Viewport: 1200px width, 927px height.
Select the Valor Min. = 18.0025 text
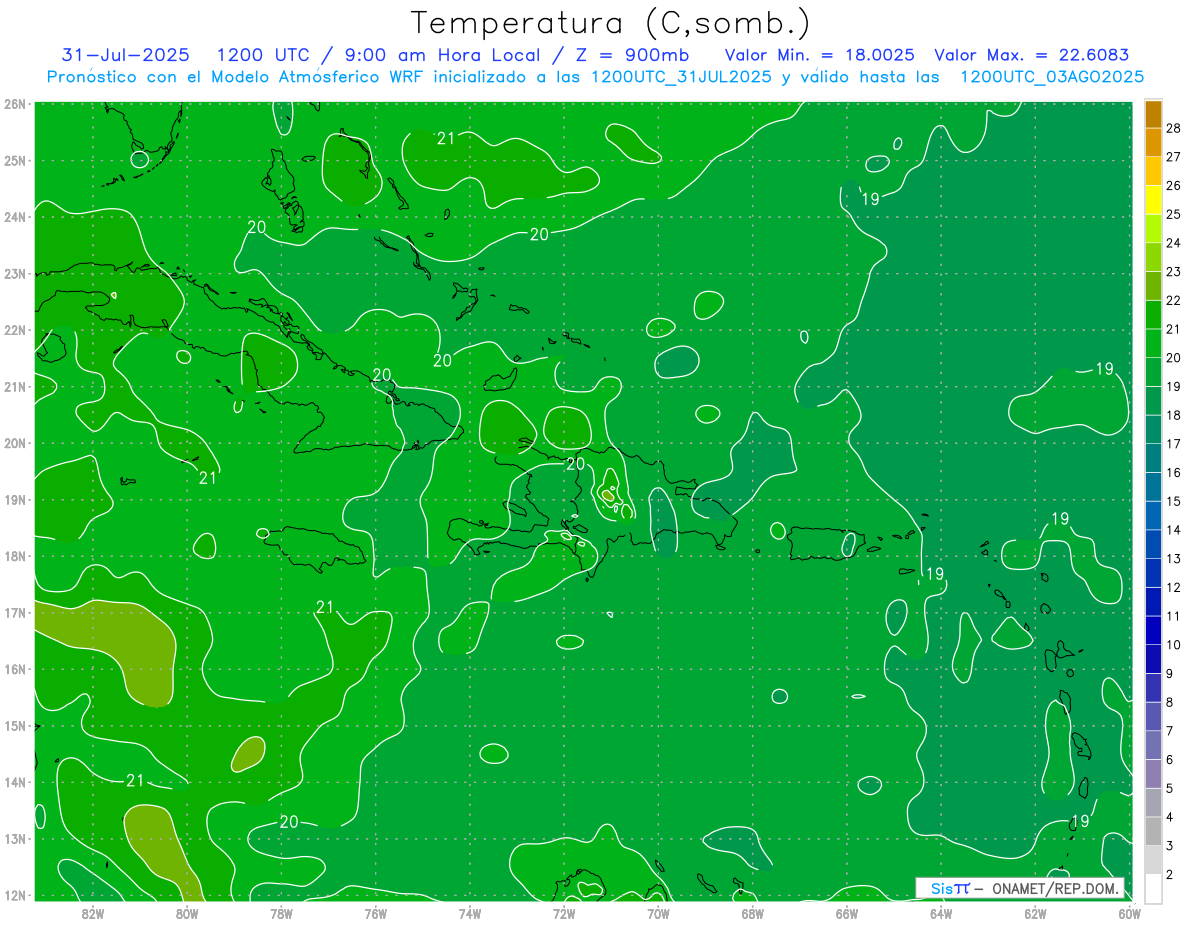[819, 55]
